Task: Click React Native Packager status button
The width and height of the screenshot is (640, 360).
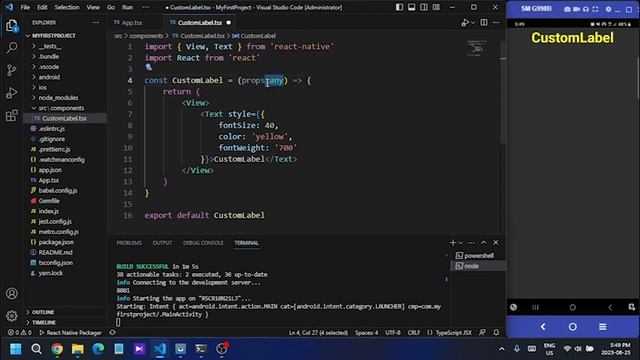Action: coord(70,333)
